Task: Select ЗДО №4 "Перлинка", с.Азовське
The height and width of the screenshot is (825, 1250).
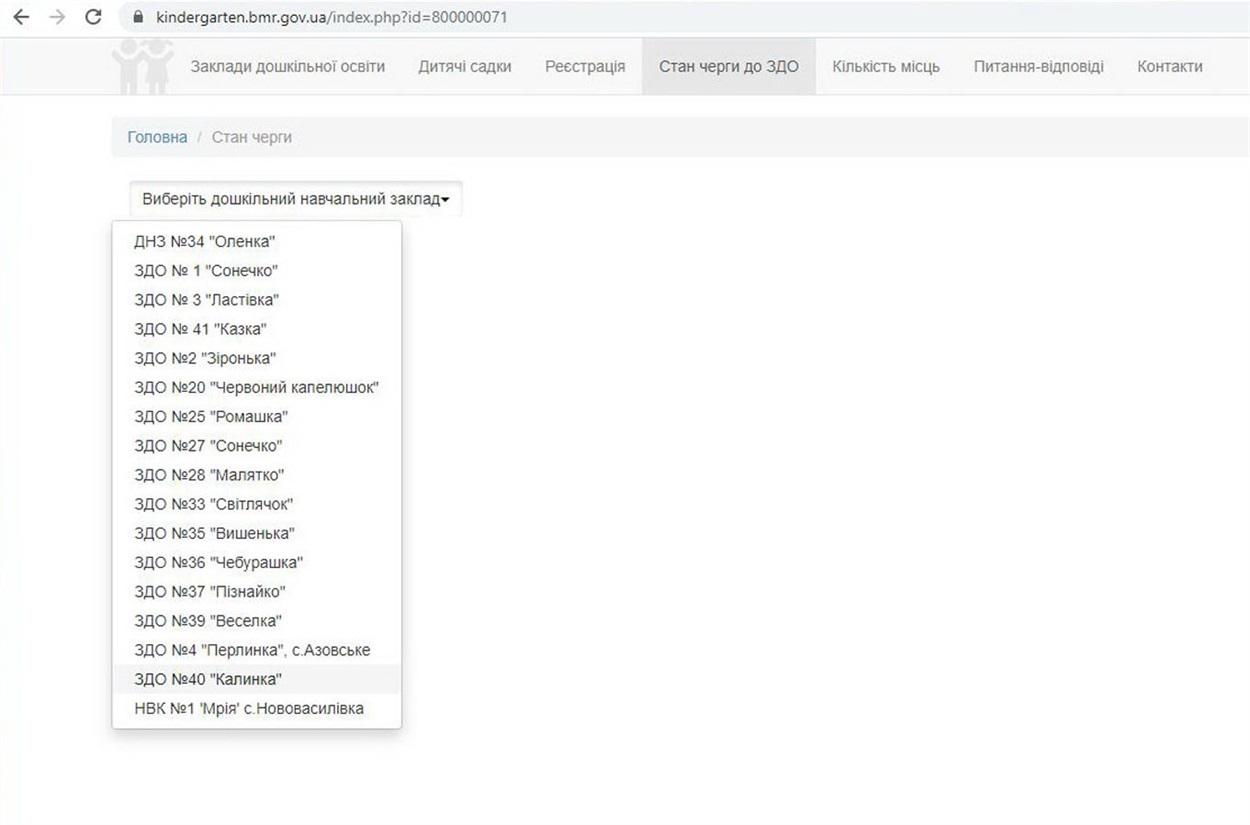Action: (256, 650)
